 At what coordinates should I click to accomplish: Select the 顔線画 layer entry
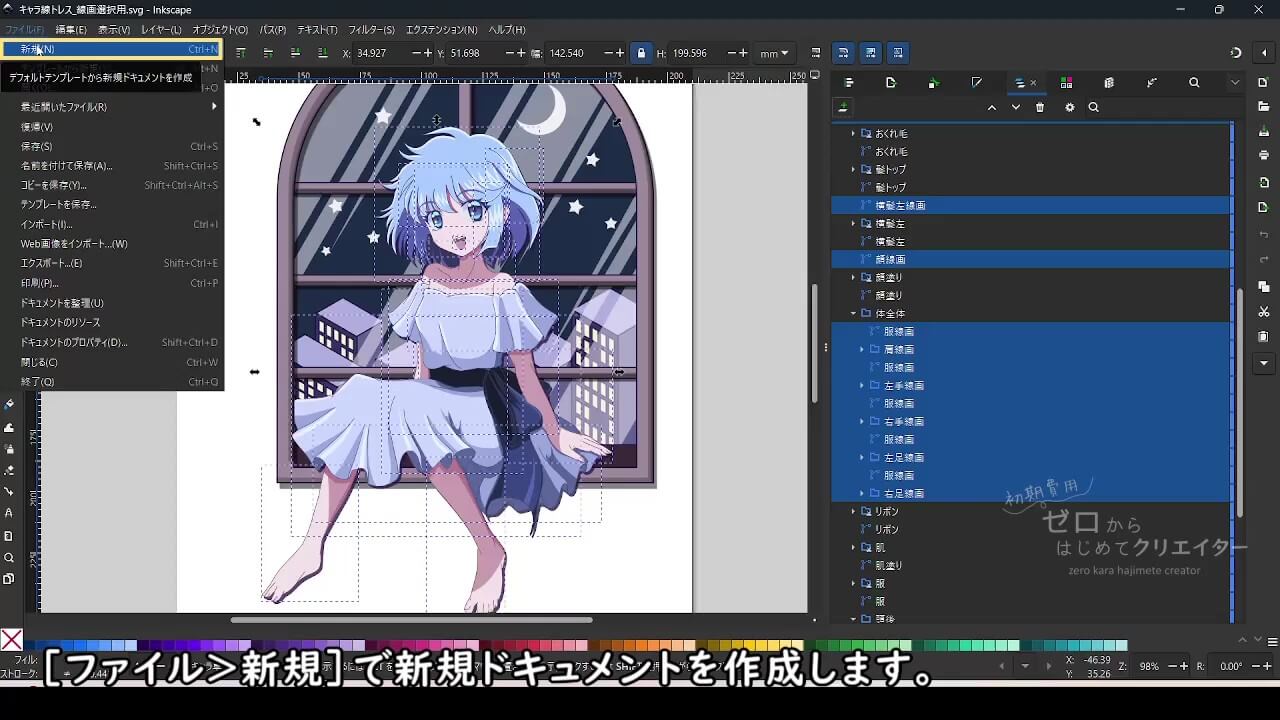pyautogui.click(x=890, y=259)
